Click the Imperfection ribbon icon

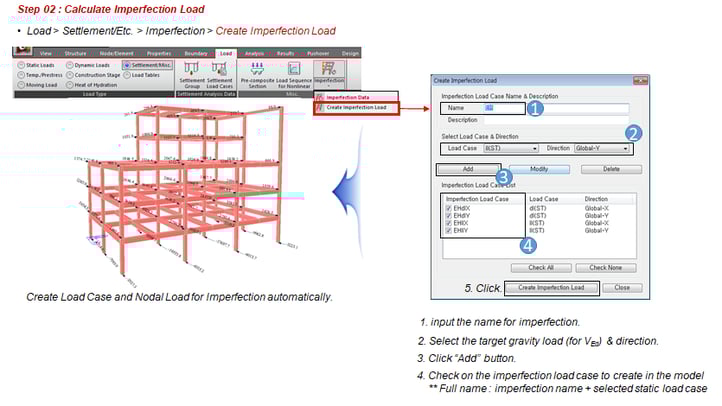click(329, 70)
